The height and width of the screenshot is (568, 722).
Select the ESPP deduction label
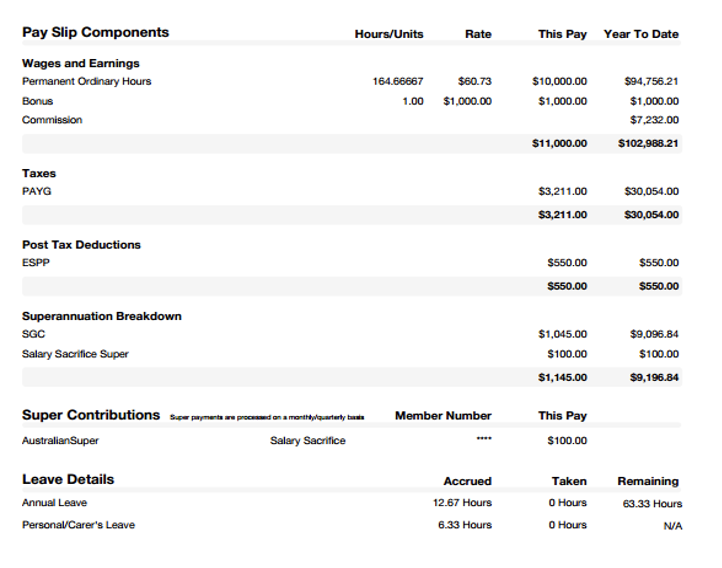coord(35,263)
